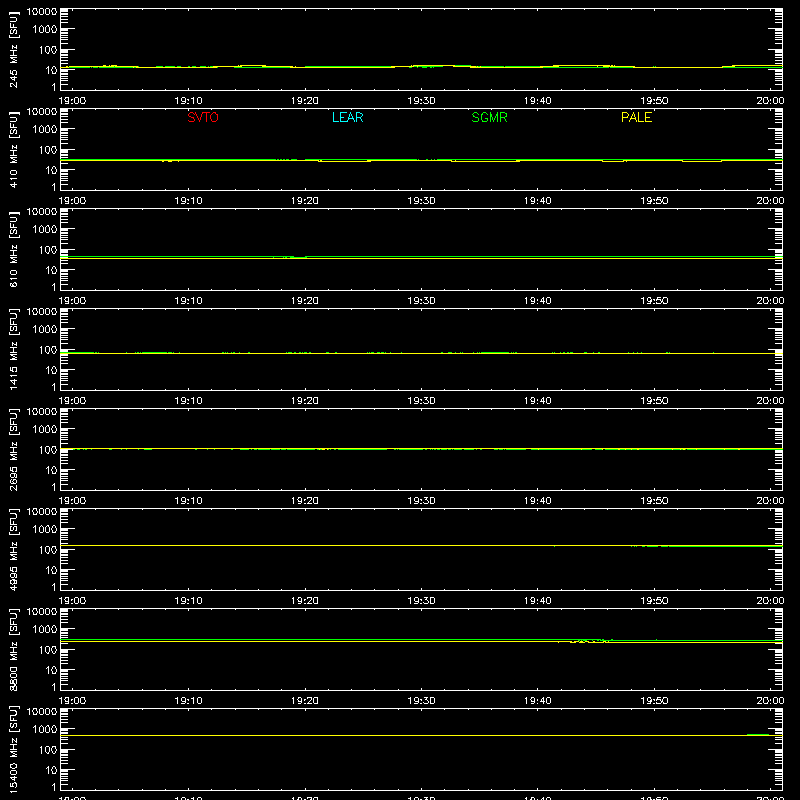Image resolution: width=800 pixels, height=800 pixels.
Task: Click the 19:10 tick under the 2695 MHz plot
Action: [x=189, y=501]
